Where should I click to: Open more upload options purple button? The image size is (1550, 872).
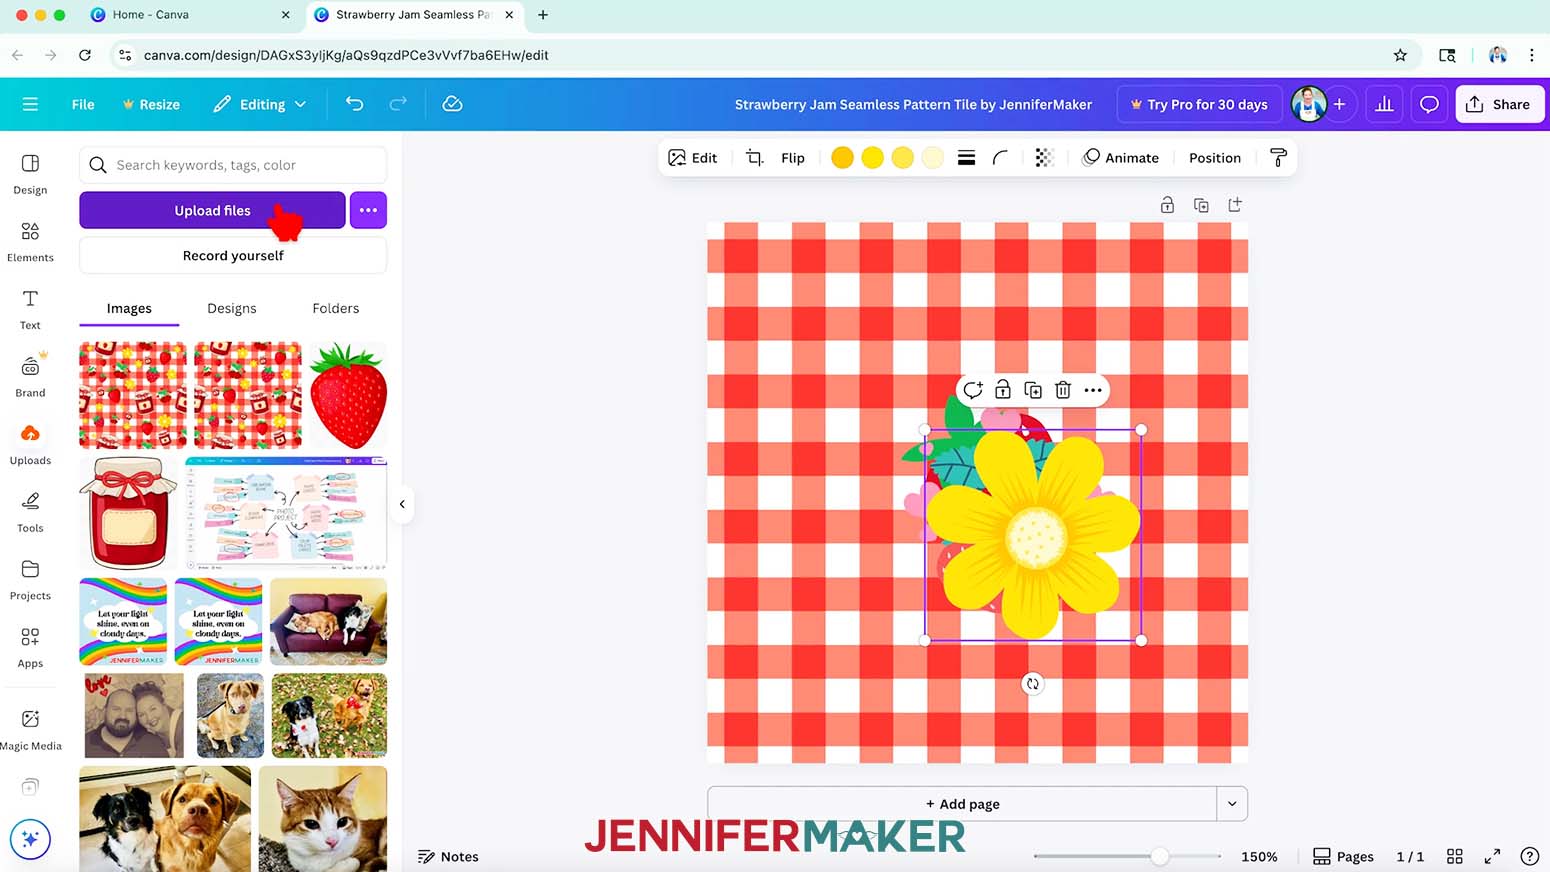coord(368,210)
